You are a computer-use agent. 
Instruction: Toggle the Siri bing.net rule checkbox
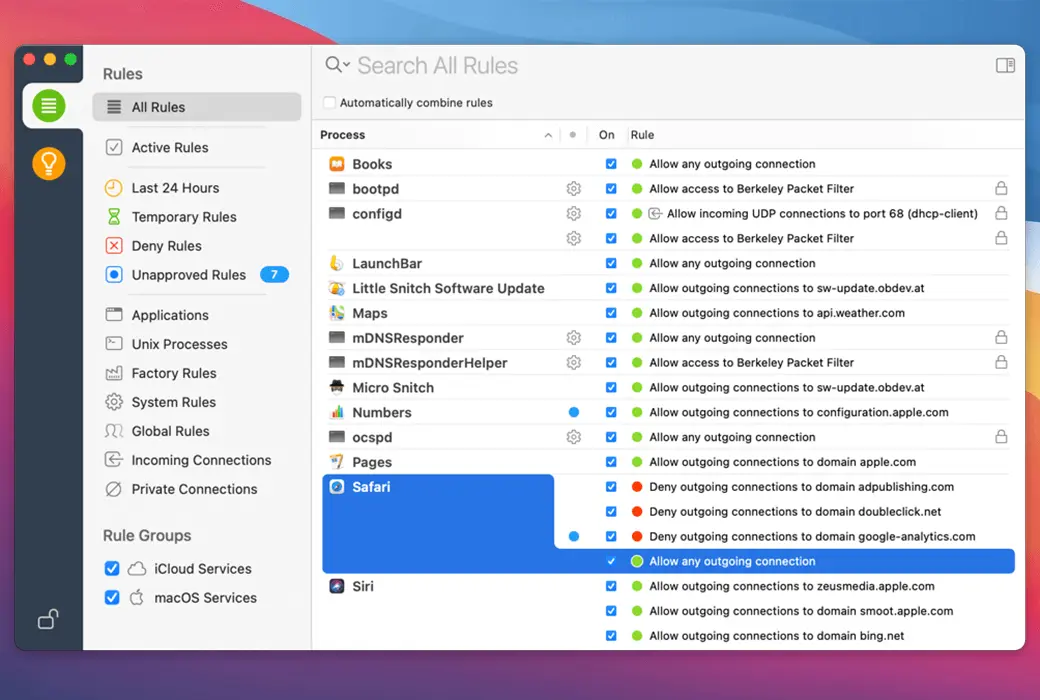[x=611, y=636]
